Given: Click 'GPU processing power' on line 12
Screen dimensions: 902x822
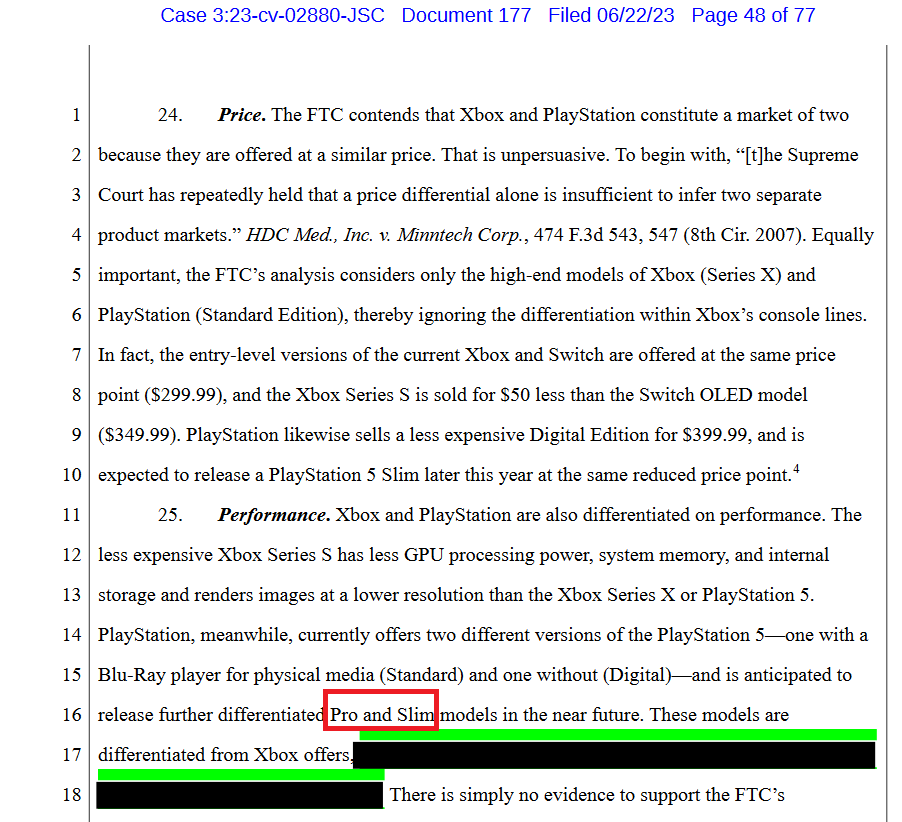Looking at the screenshot, I should [498, 555].
